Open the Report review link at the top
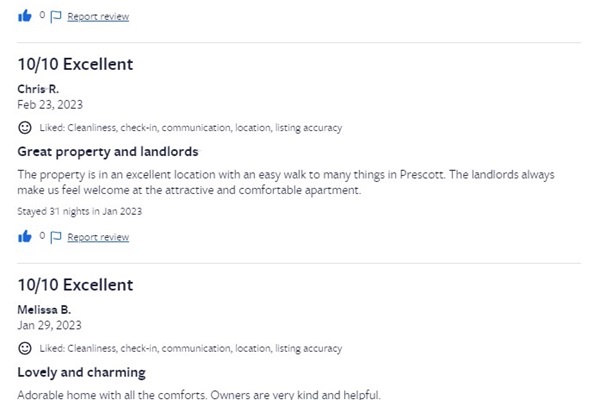 98,16
